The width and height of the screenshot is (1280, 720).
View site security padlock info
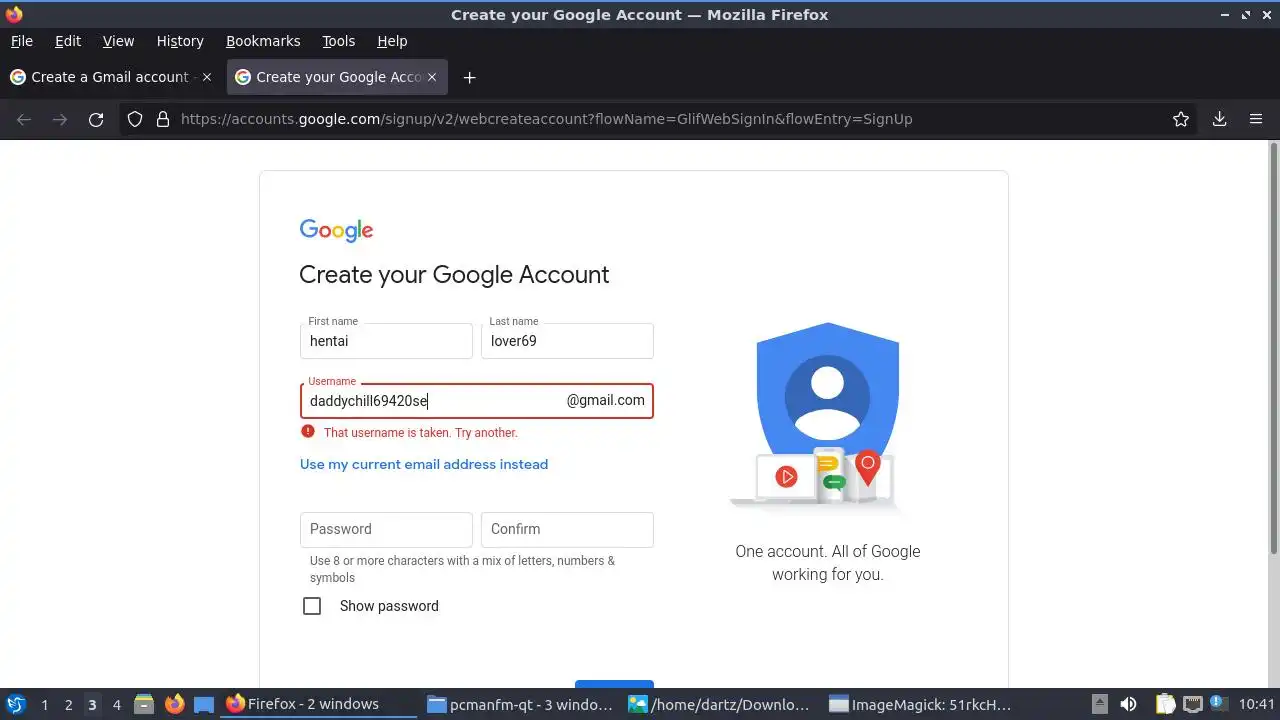coord(163,119)
